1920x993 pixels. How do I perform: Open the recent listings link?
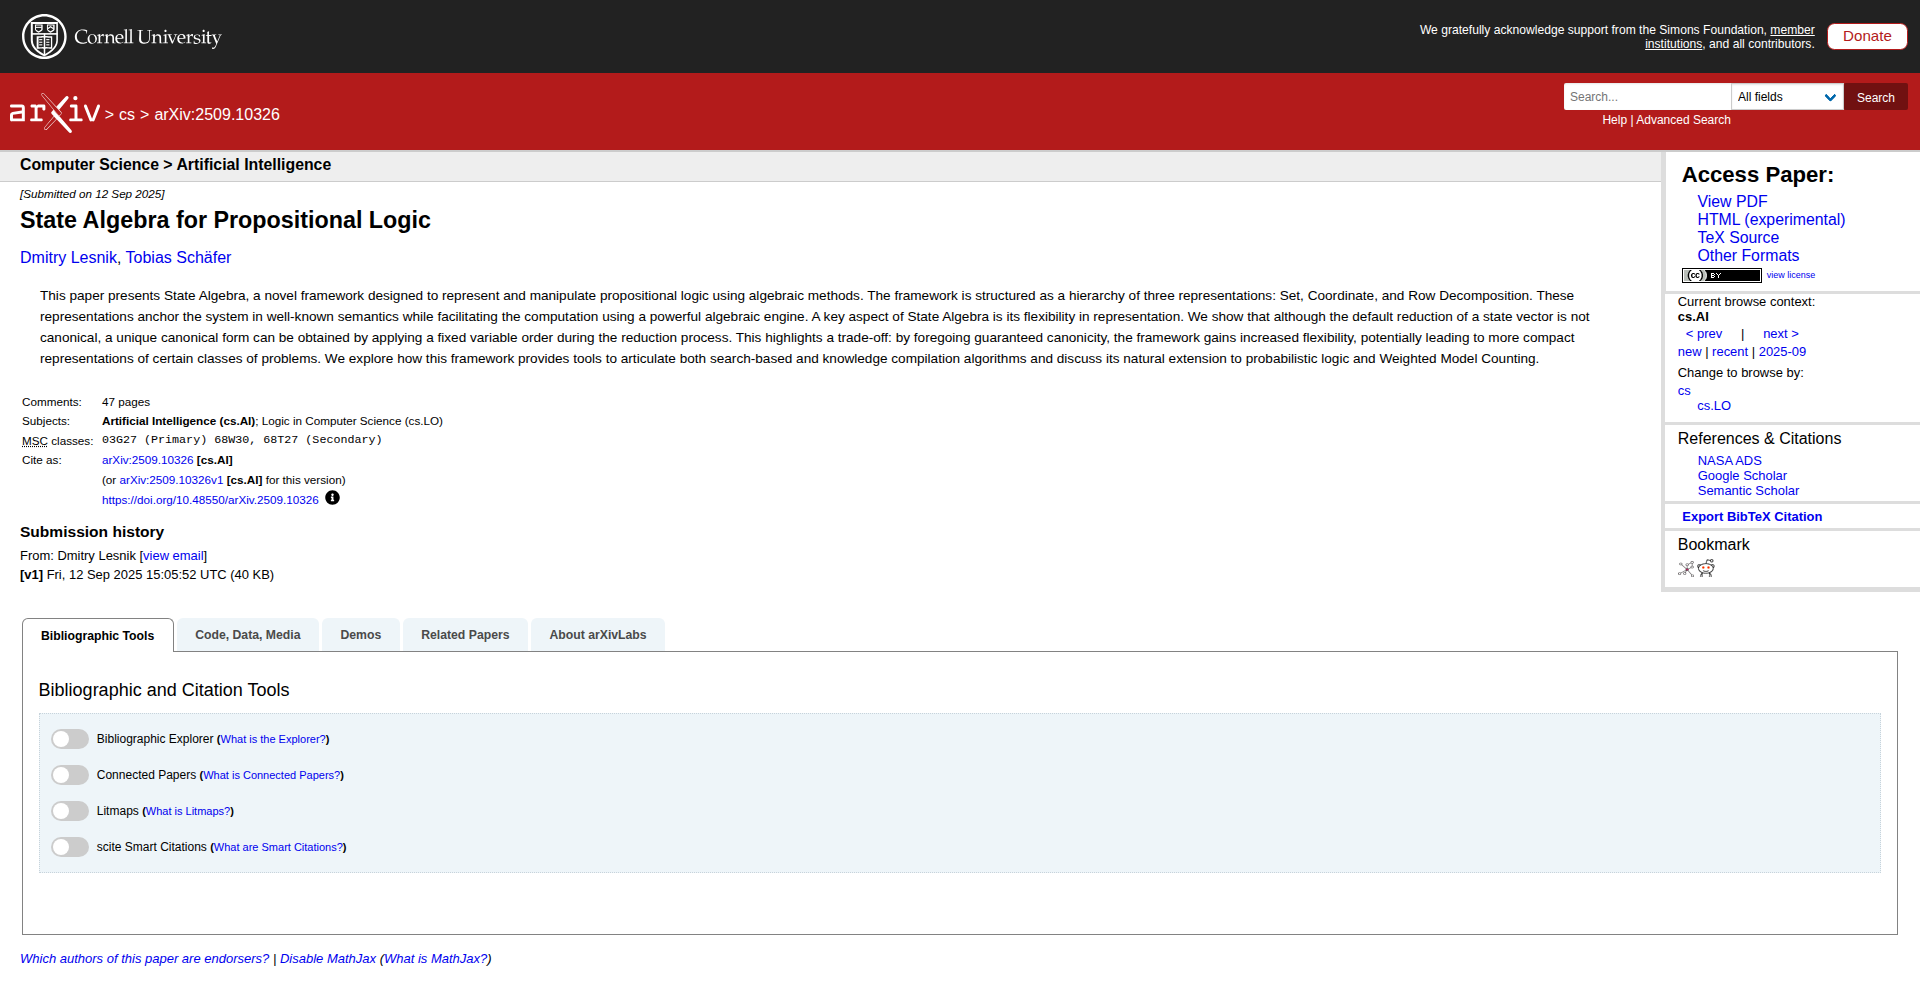click(x=1730, y=352)
